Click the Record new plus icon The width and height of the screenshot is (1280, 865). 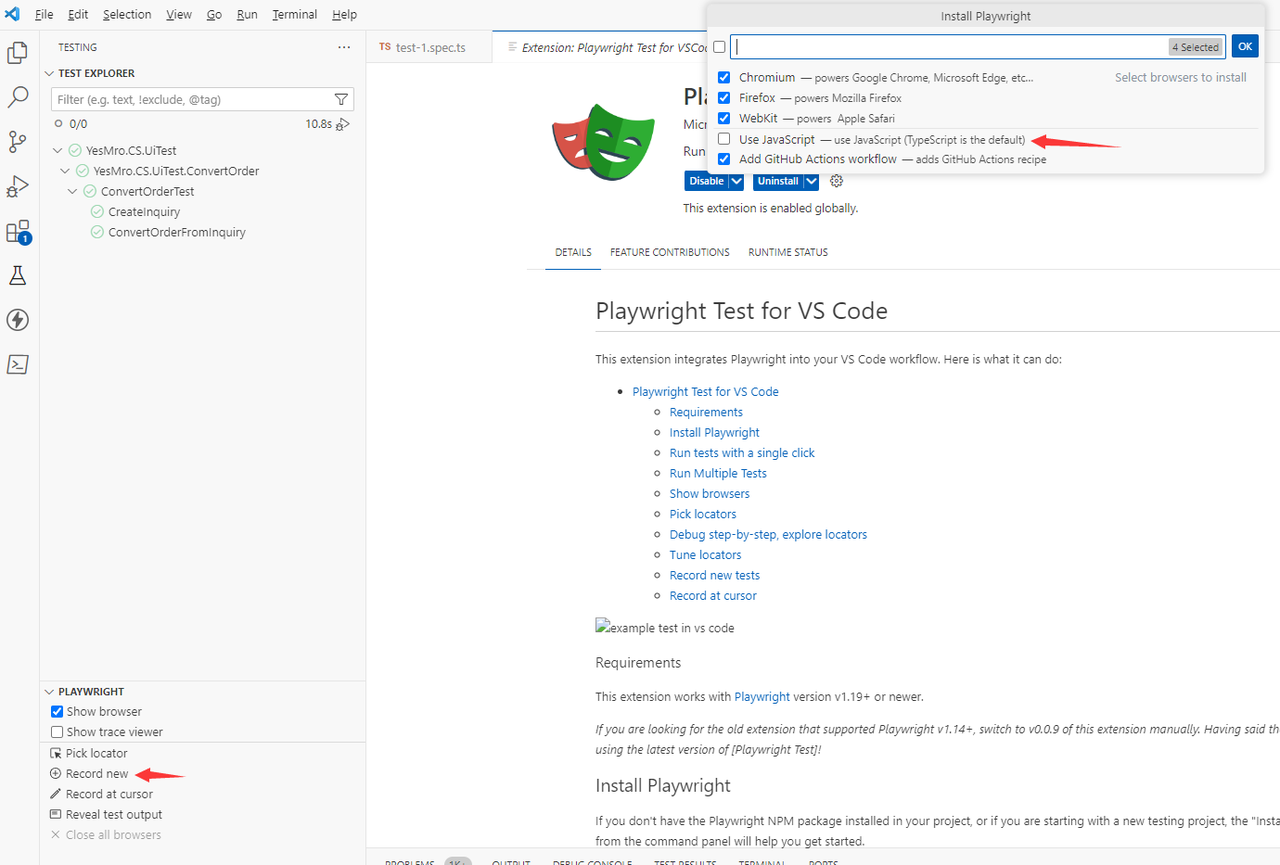click(x=56, y=774)
